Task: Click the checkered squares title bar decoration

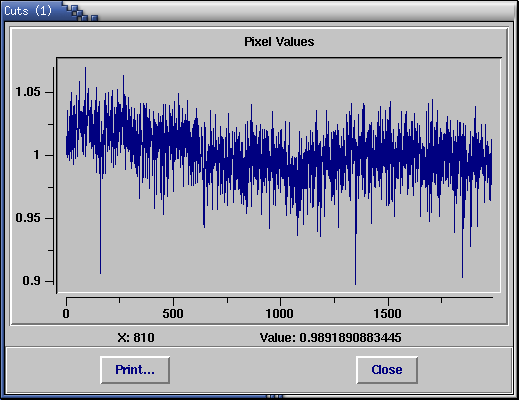Action: (x=81, y=13)
